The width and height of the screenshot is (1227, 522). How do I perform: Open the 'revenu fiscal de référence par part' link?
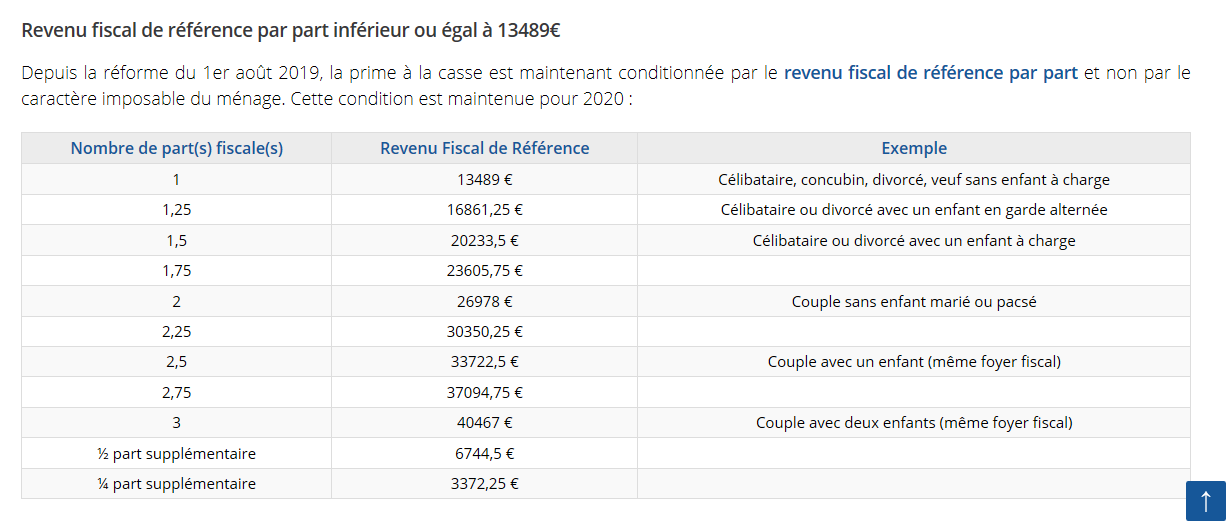[x=930, y=73]
